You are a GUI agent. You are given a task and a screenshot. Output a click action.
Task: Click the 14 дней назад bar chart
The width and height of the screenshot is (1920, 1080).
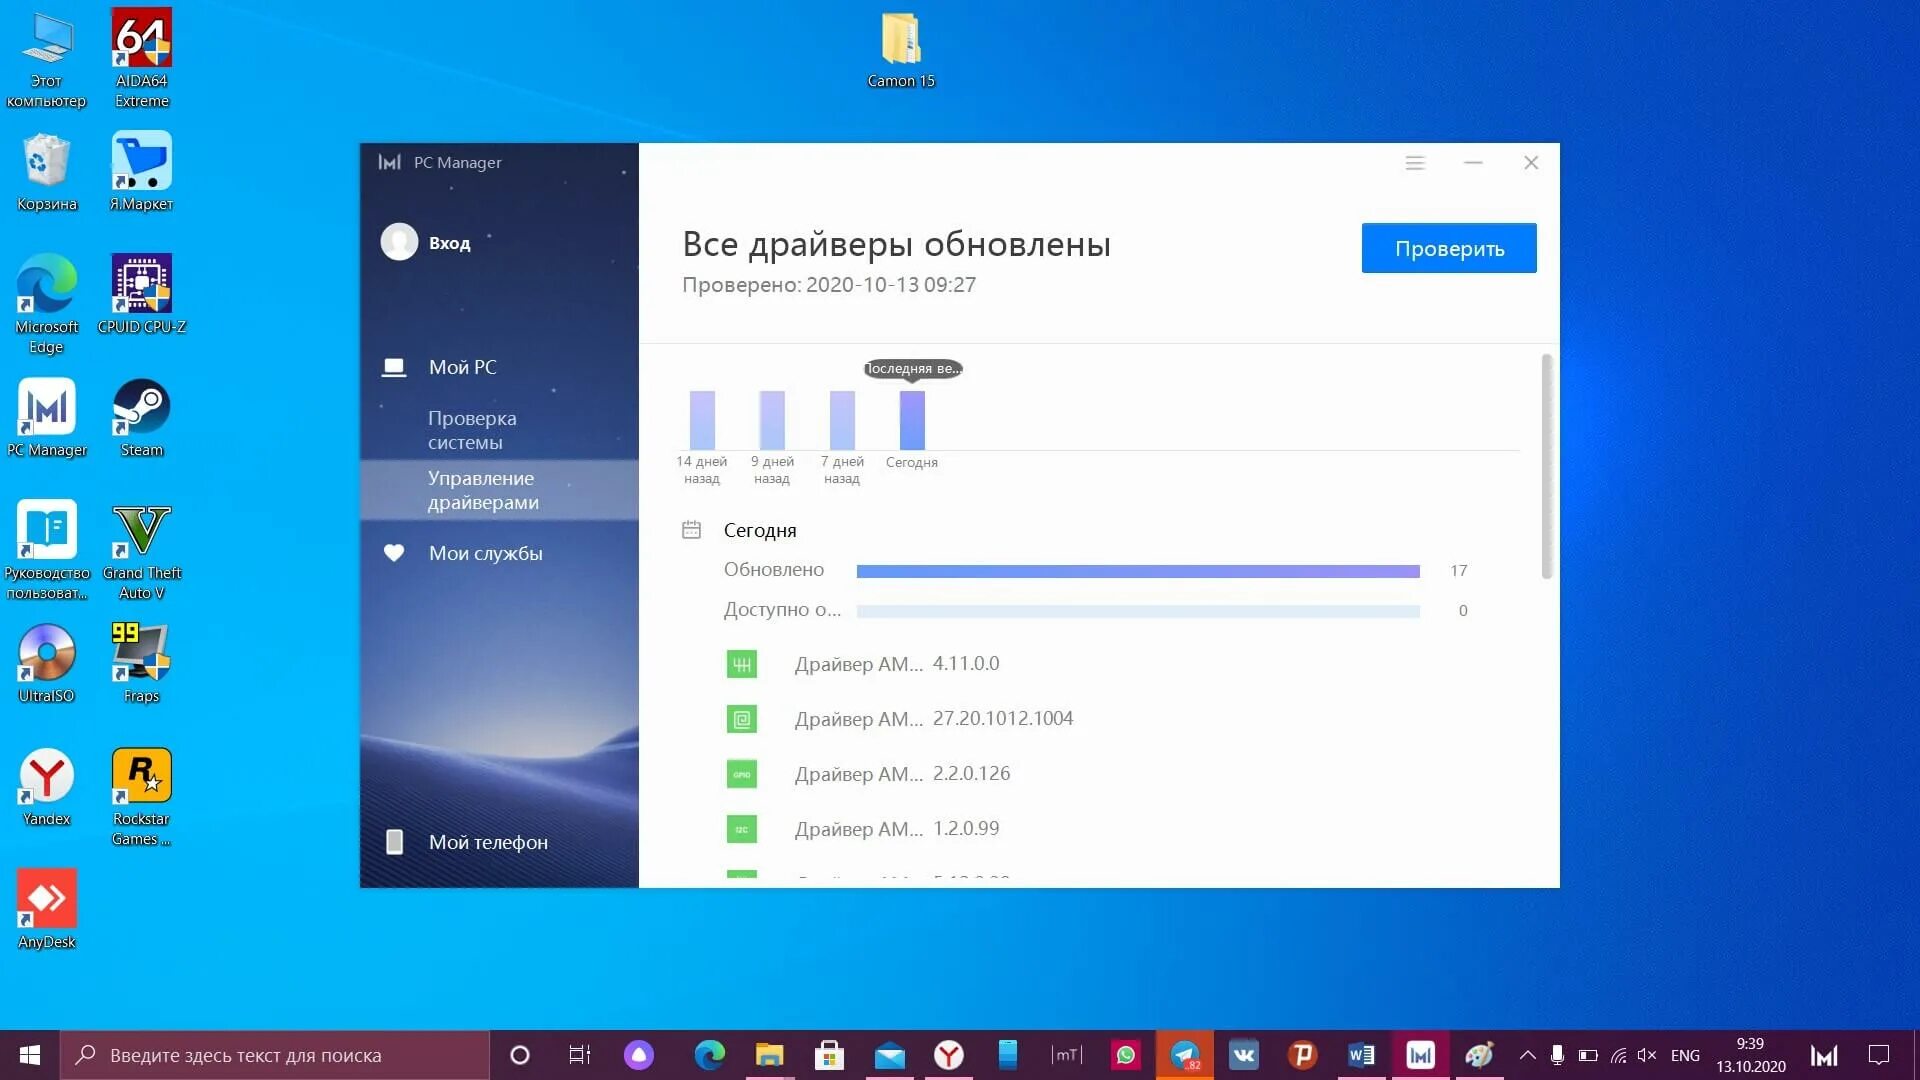702,417
